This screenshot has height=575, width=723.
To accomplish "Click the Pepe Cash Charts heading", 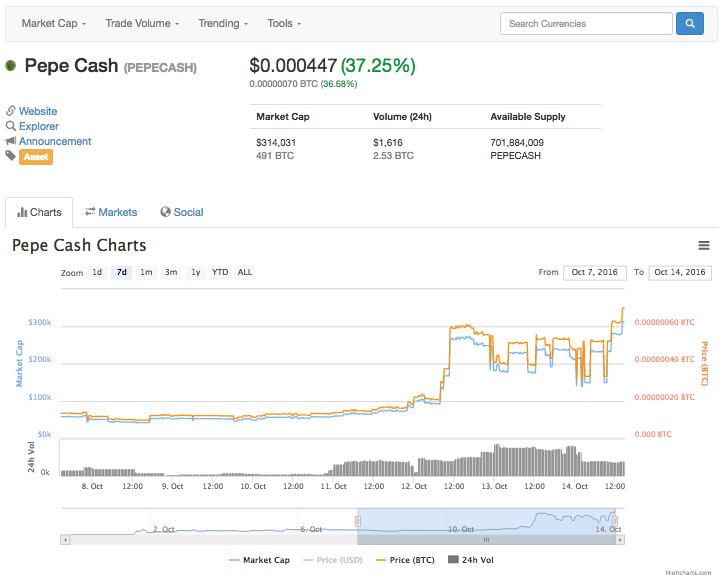I will click(x=79, y=245).
